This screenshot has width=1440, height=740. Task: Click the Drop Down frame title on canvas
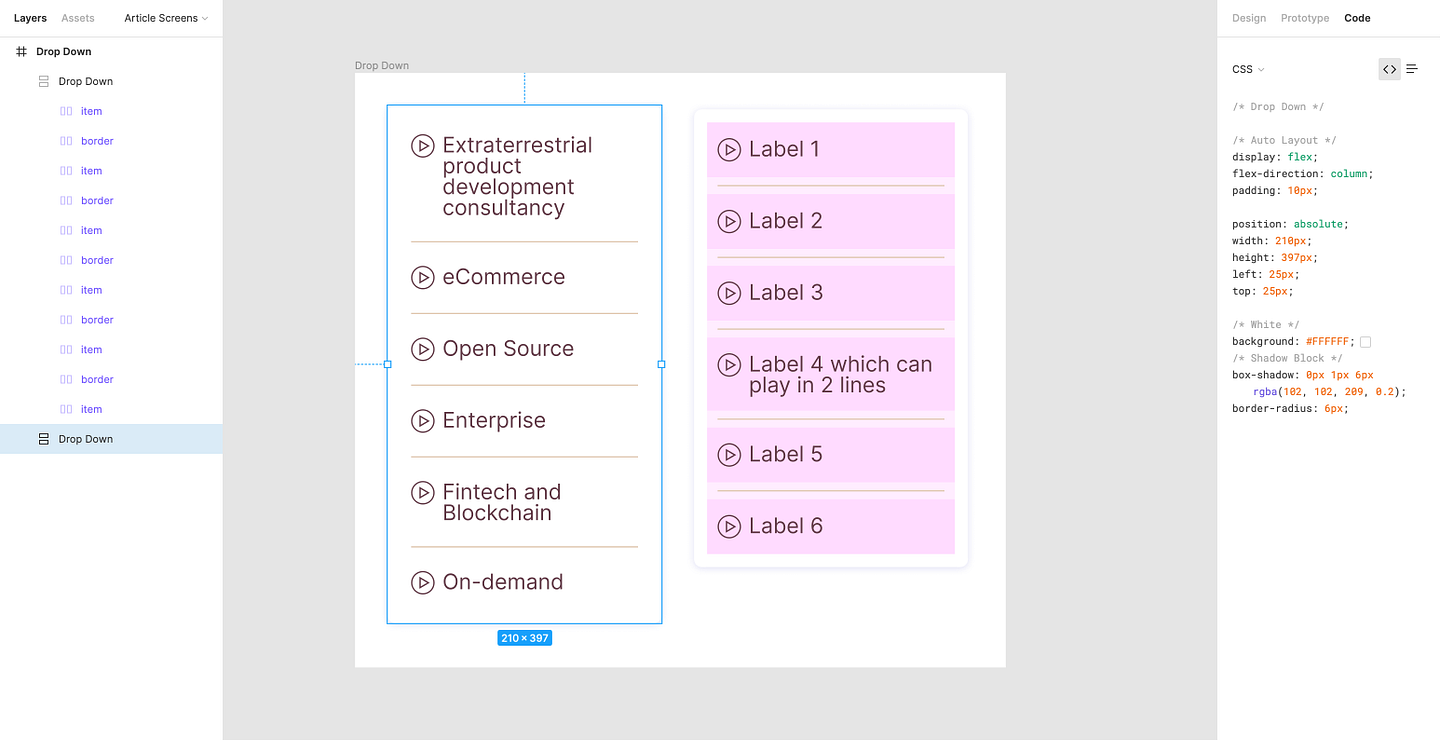tap(382, 66)
